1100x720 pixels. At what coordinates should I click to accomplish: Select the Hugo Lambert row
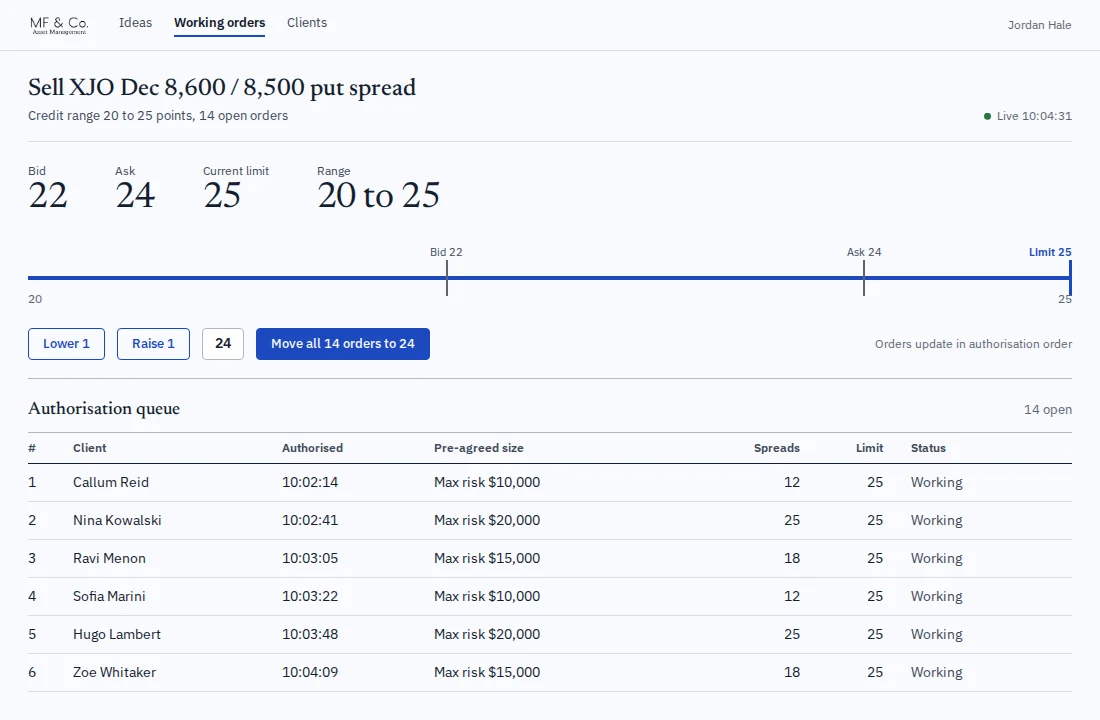550,634
